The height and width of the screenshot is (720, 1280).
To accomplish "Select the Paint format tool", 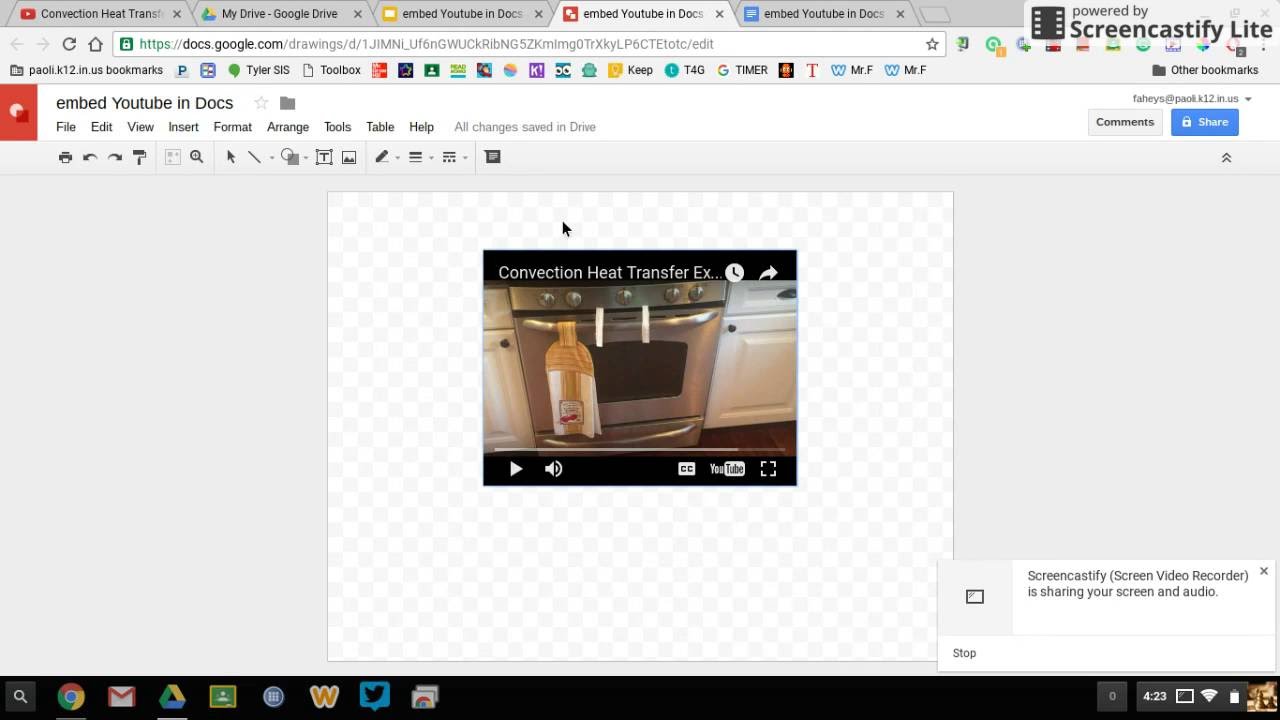I will (140, 157).
